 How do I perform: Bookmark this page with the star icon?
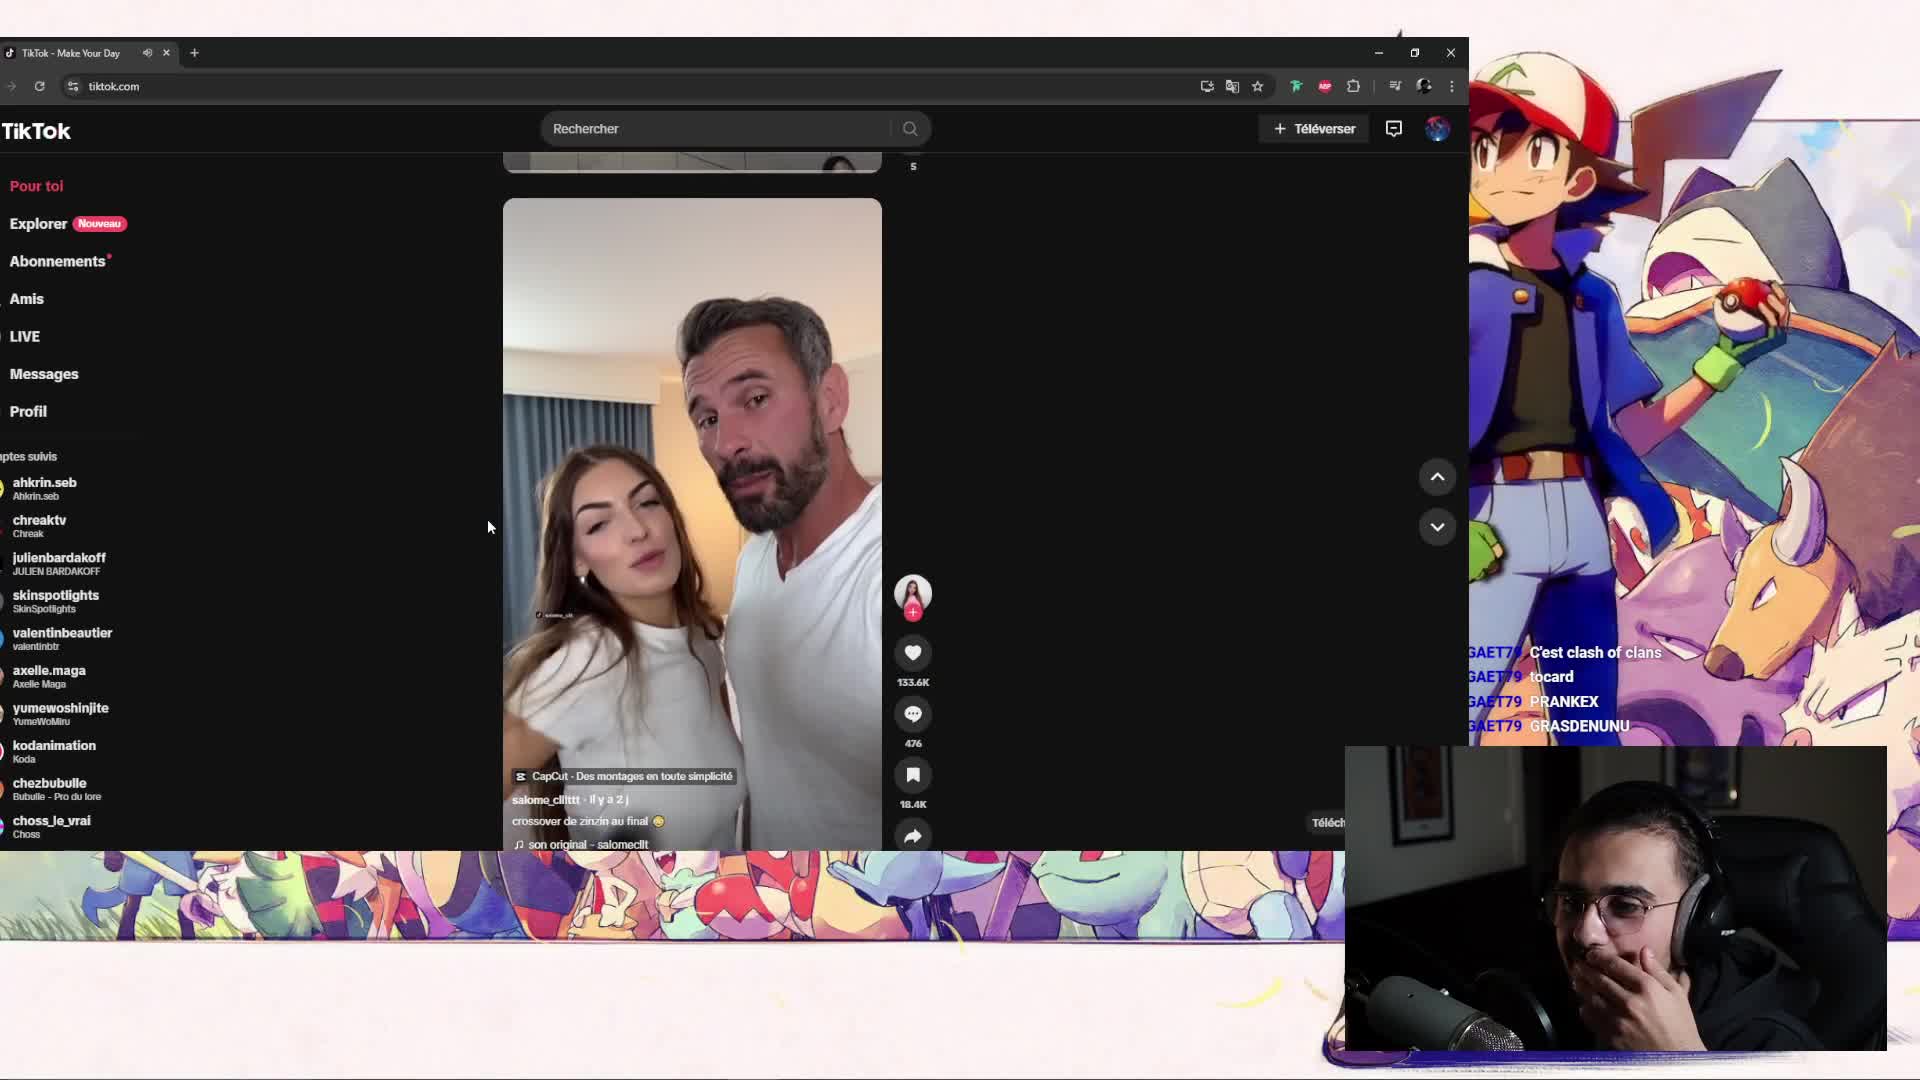pyautogui.click(x=1258, y=86)
